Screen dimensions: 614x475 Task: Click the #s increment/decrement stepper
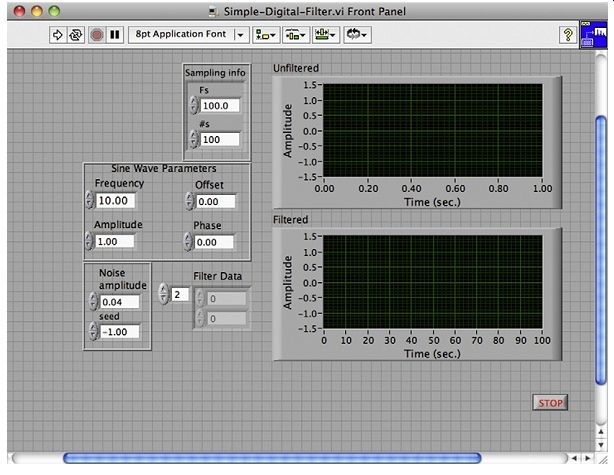point(194,139)
